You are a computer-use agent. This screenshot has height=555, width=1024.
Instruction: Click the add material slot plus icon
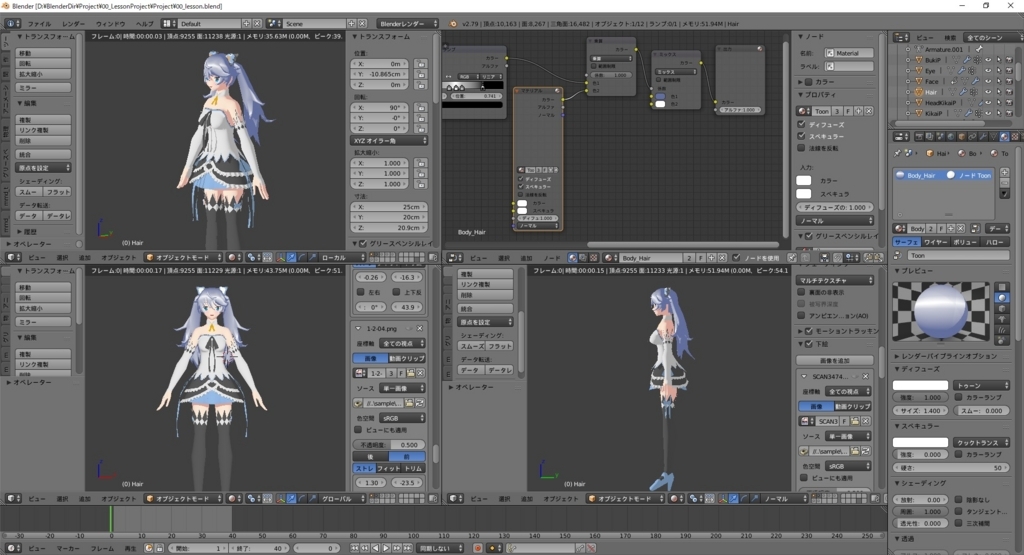tap(1004, 172)
